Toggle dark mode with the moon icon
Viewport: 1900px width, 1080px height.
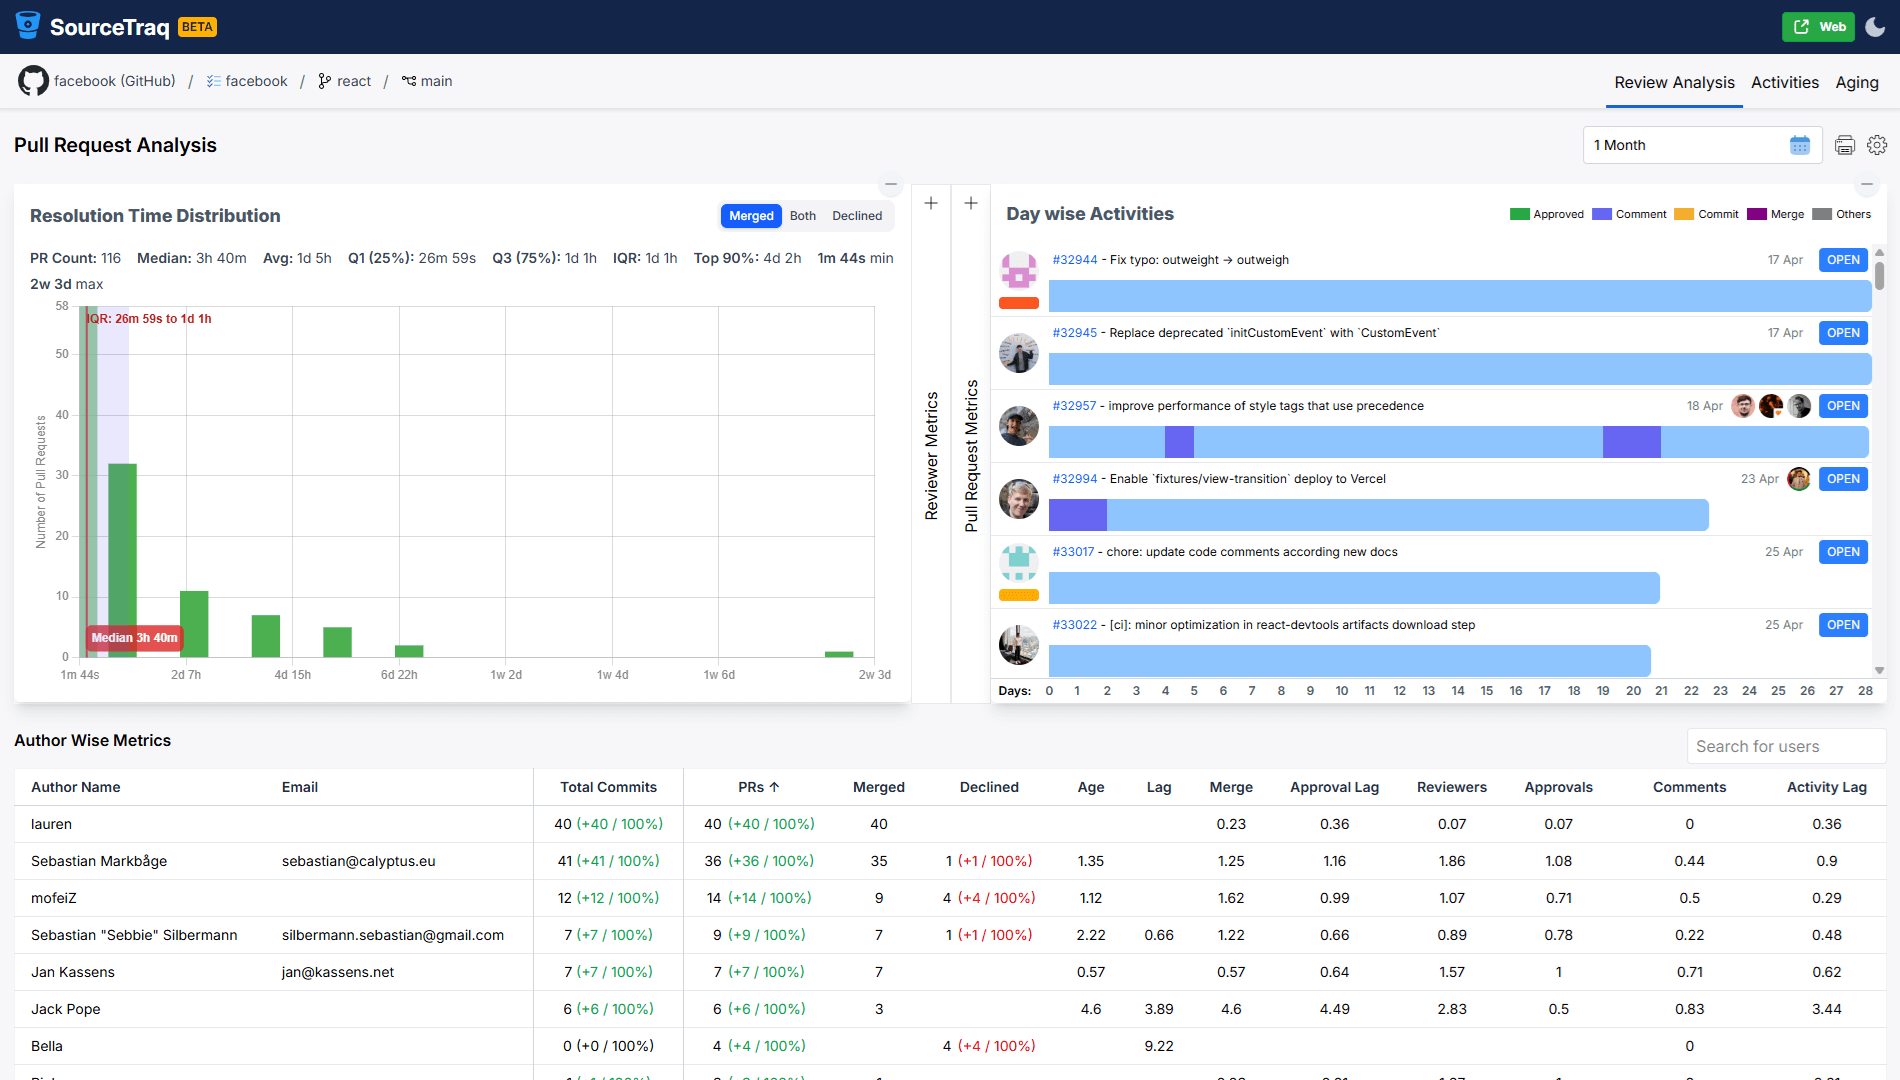1875,27
